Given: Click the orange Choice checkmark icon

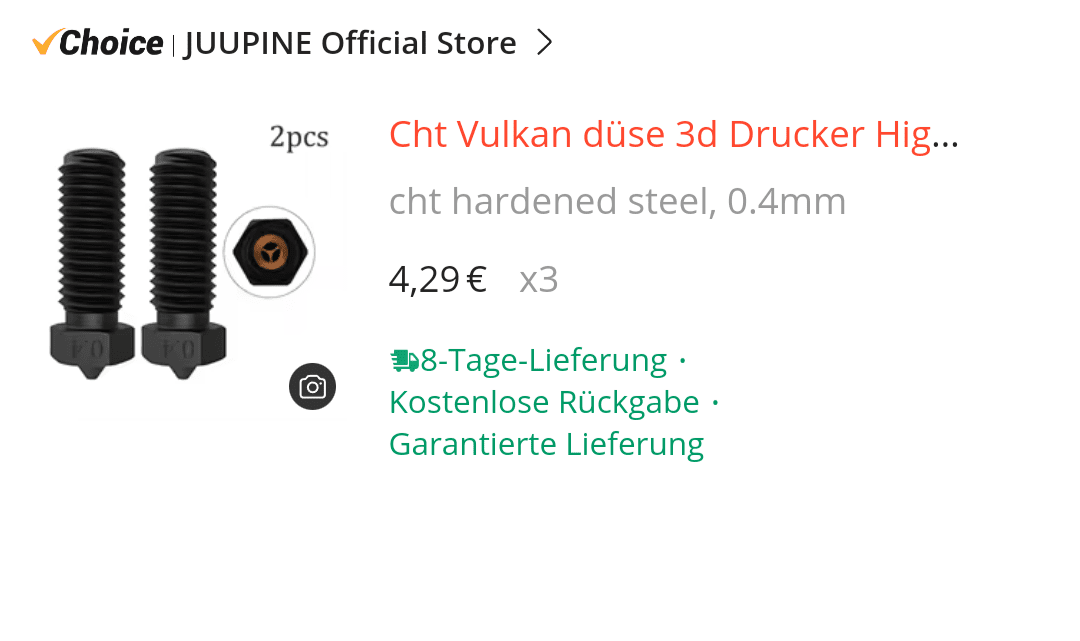Looking at the screenshot, I should coord(46,41).
